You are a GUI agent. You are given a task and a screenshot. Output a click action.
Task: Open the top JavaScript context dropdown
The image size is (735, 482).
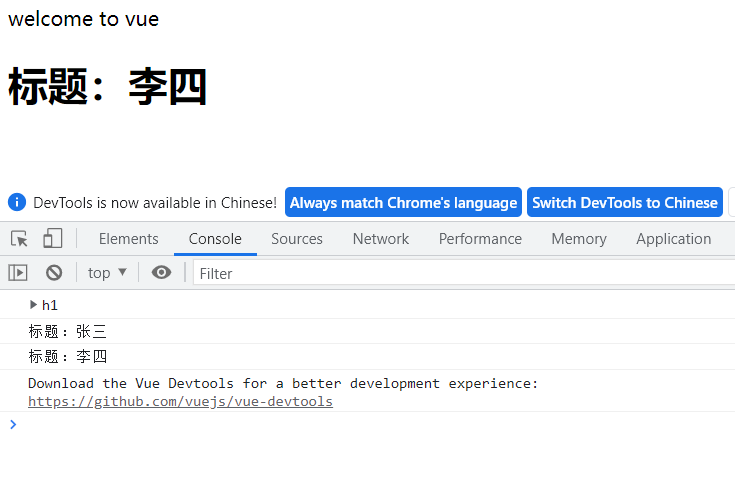coord(108,272)
